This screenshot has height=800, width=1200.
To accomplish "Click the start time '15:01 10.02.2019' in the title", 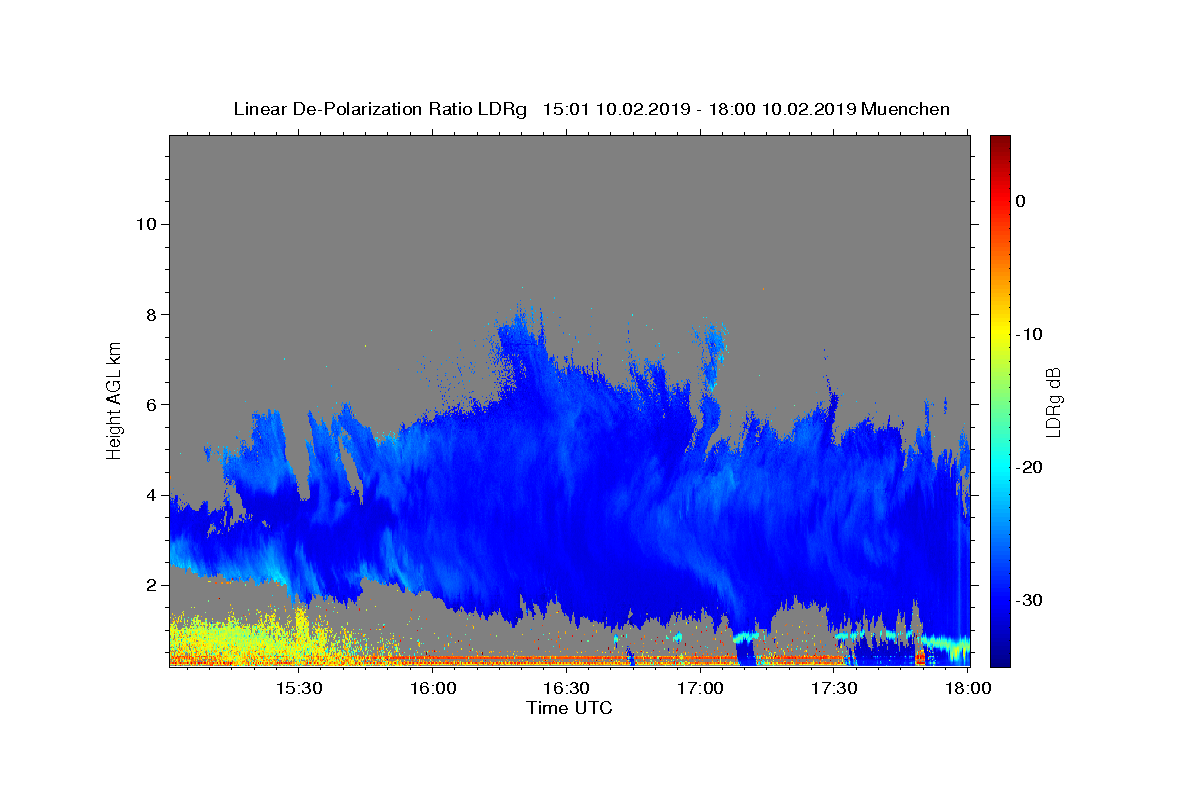I will (x=616, y=109).
